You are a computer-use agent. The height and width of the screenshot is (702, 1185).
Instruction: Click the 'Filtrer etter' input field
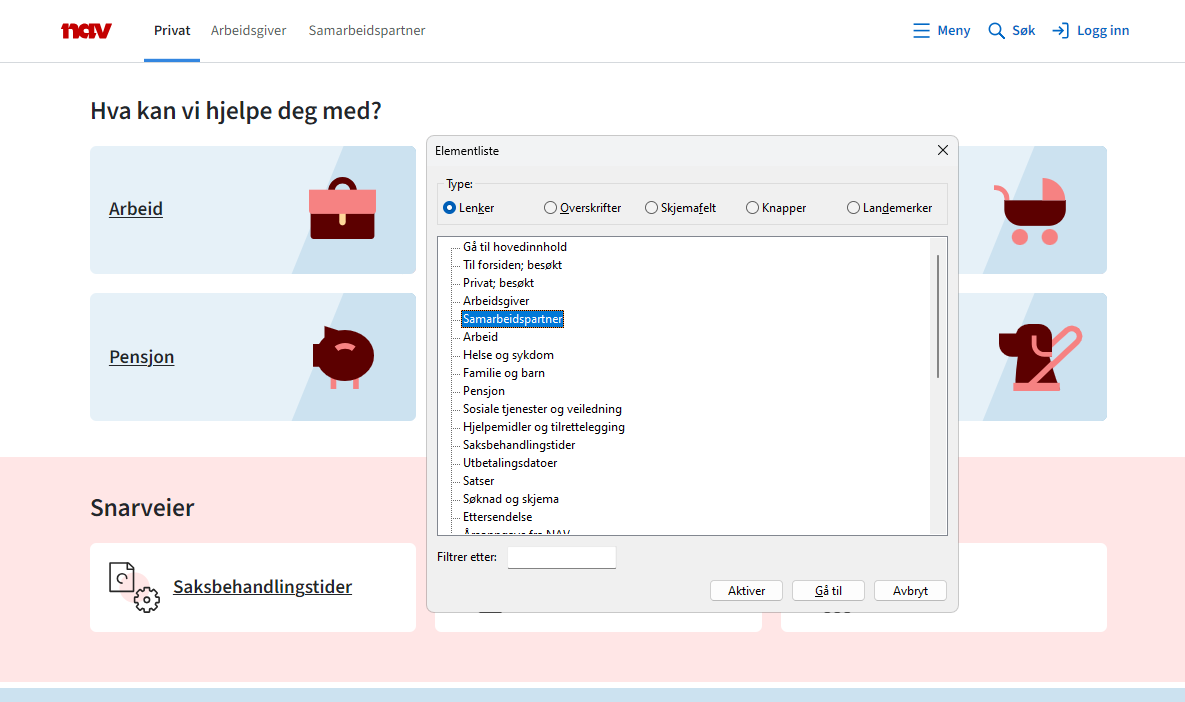pyautogui.click(x=561, y=558)
